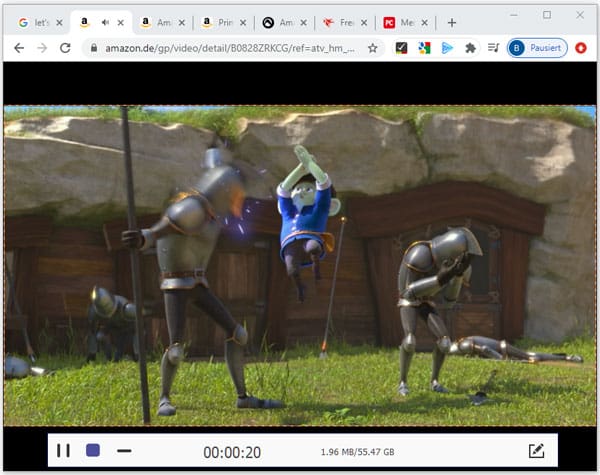Close the Google "let's" tab
The height and width of the screenshot is (475, 600).
click(59, 23)
